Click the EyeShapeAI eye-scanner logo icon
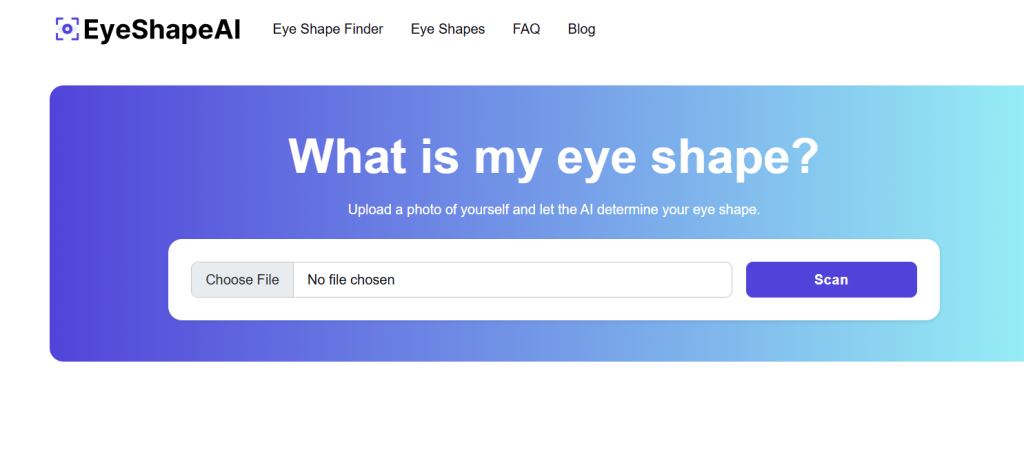This screenshot has width=1024, height=456. 67,29
